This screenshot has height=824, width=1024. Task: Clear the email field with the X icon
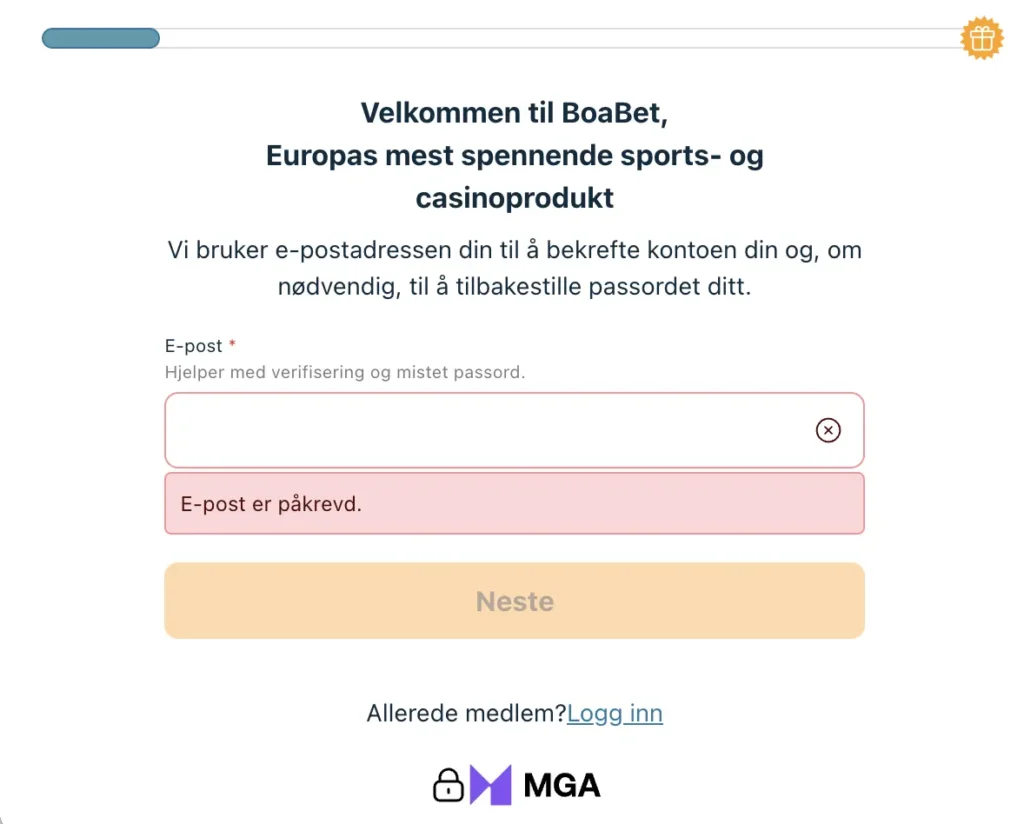pos(828,430)
